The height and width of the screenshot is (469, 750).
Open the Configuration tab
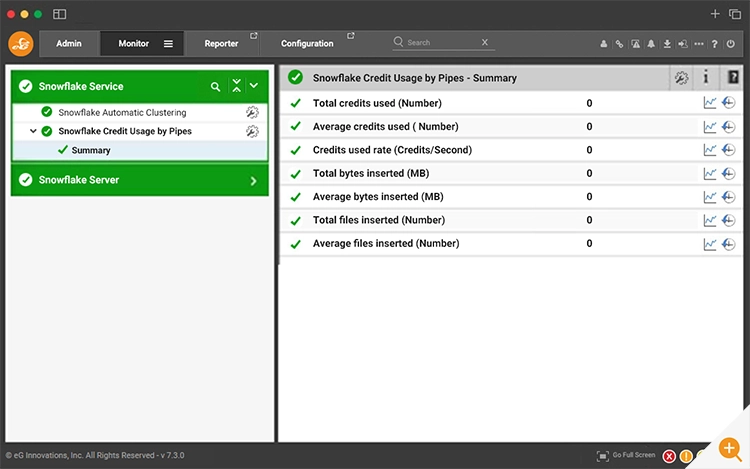[307, 44]
